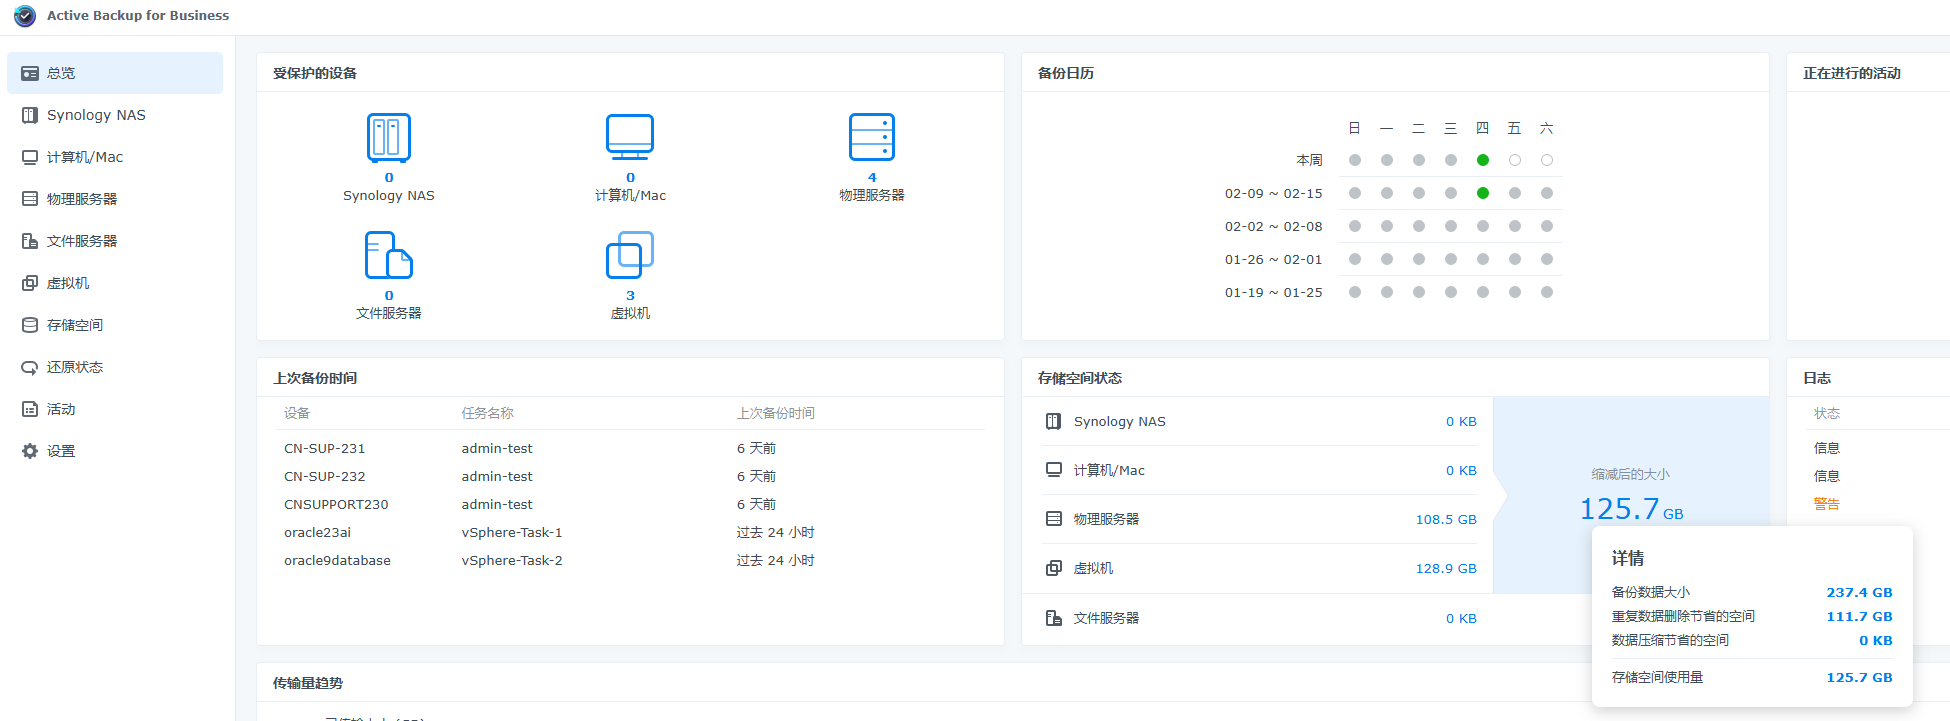Click the 状态 log column header
Image resolution: width=1950 pixels, height=721 pixels.
pyautogui.click(x=1827, y=413)
